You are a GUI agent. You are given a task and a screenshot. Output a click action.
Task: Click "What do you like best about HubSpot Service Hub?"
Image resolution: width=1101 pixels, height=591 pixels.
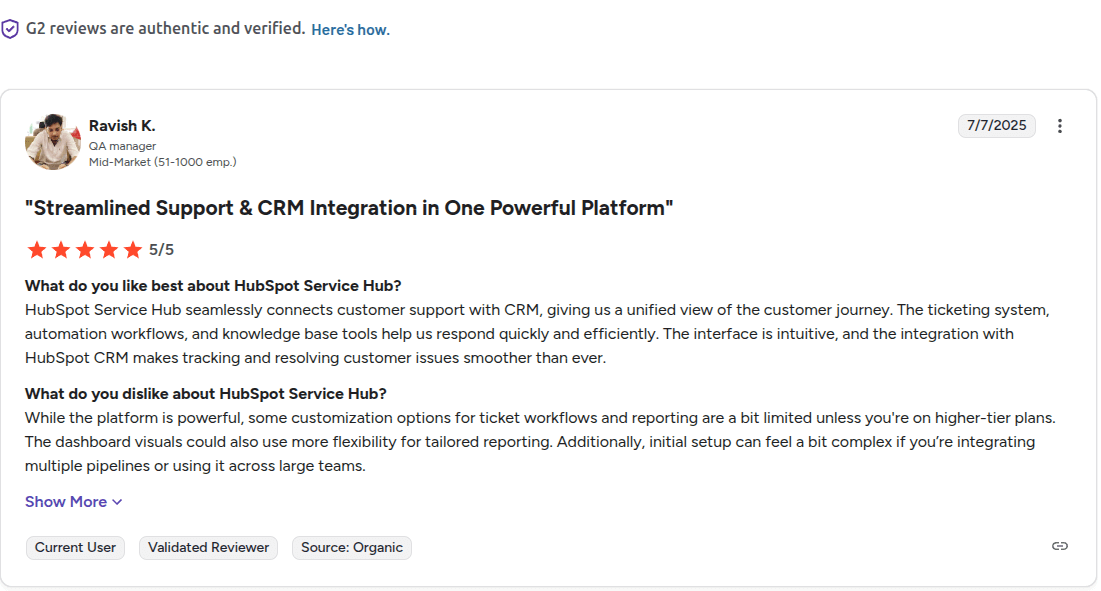[213, 286]
